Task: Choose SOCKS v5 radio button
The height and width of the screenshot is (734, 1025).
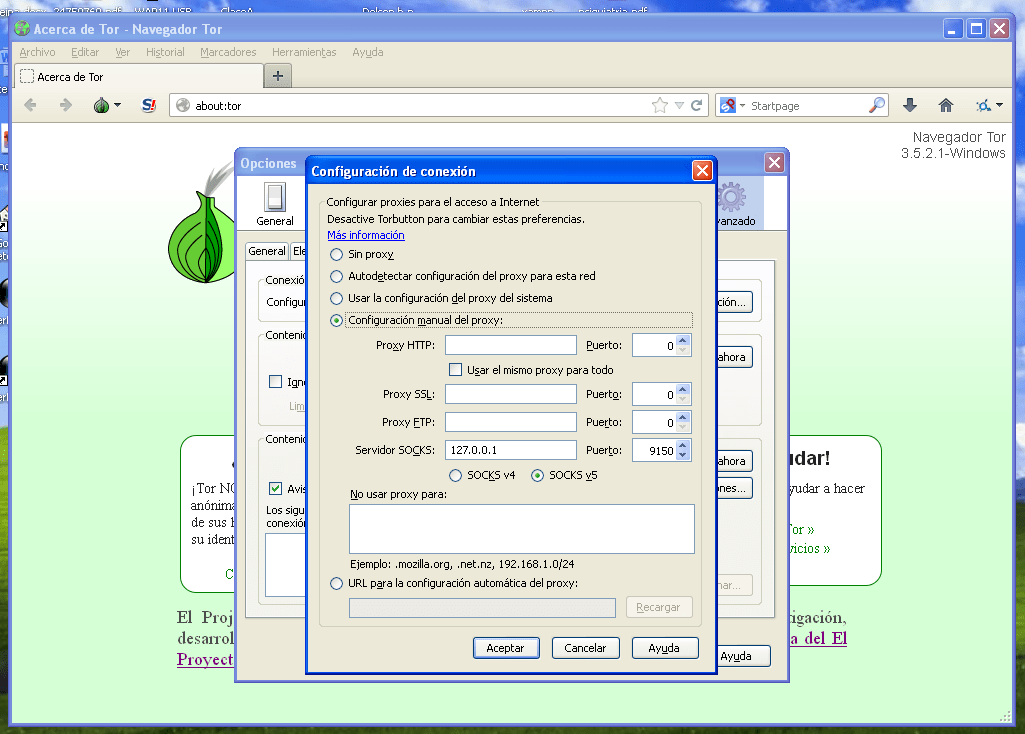Action: (x=537, y=475)
